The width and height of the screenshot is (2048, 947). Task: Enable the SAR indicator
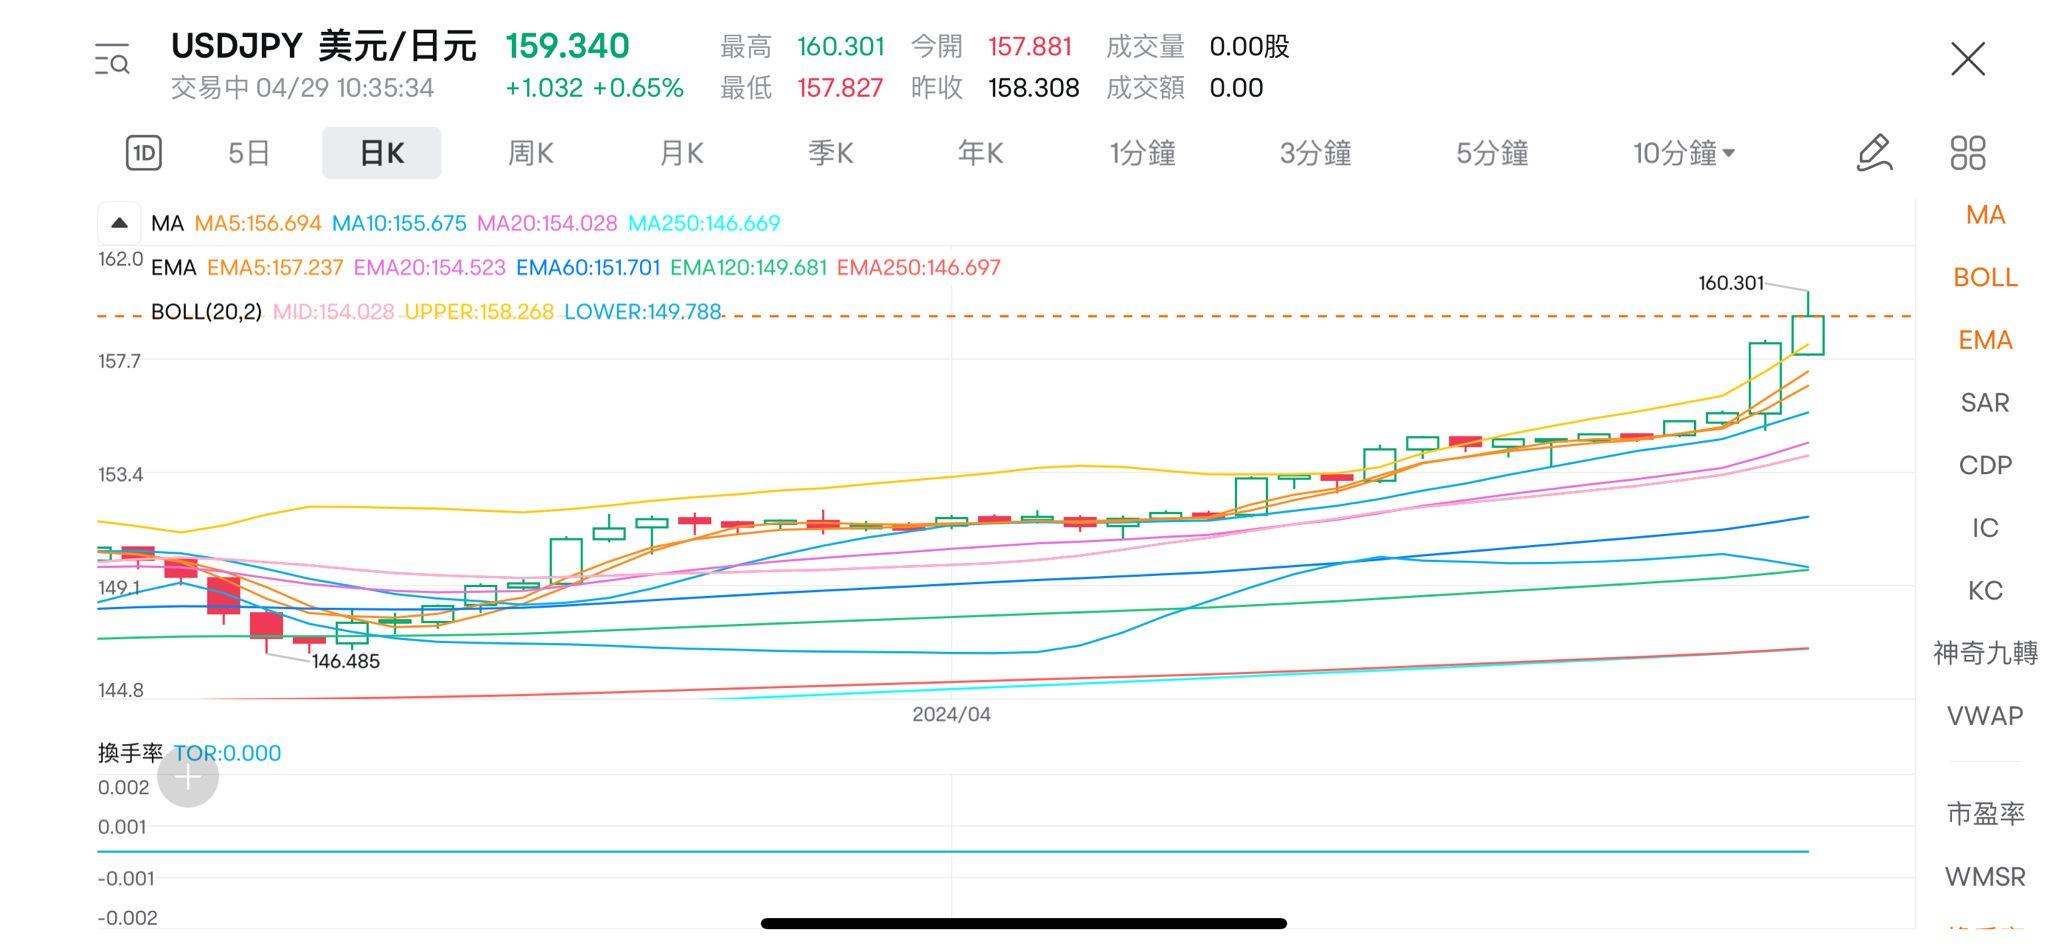[1983, 402]
